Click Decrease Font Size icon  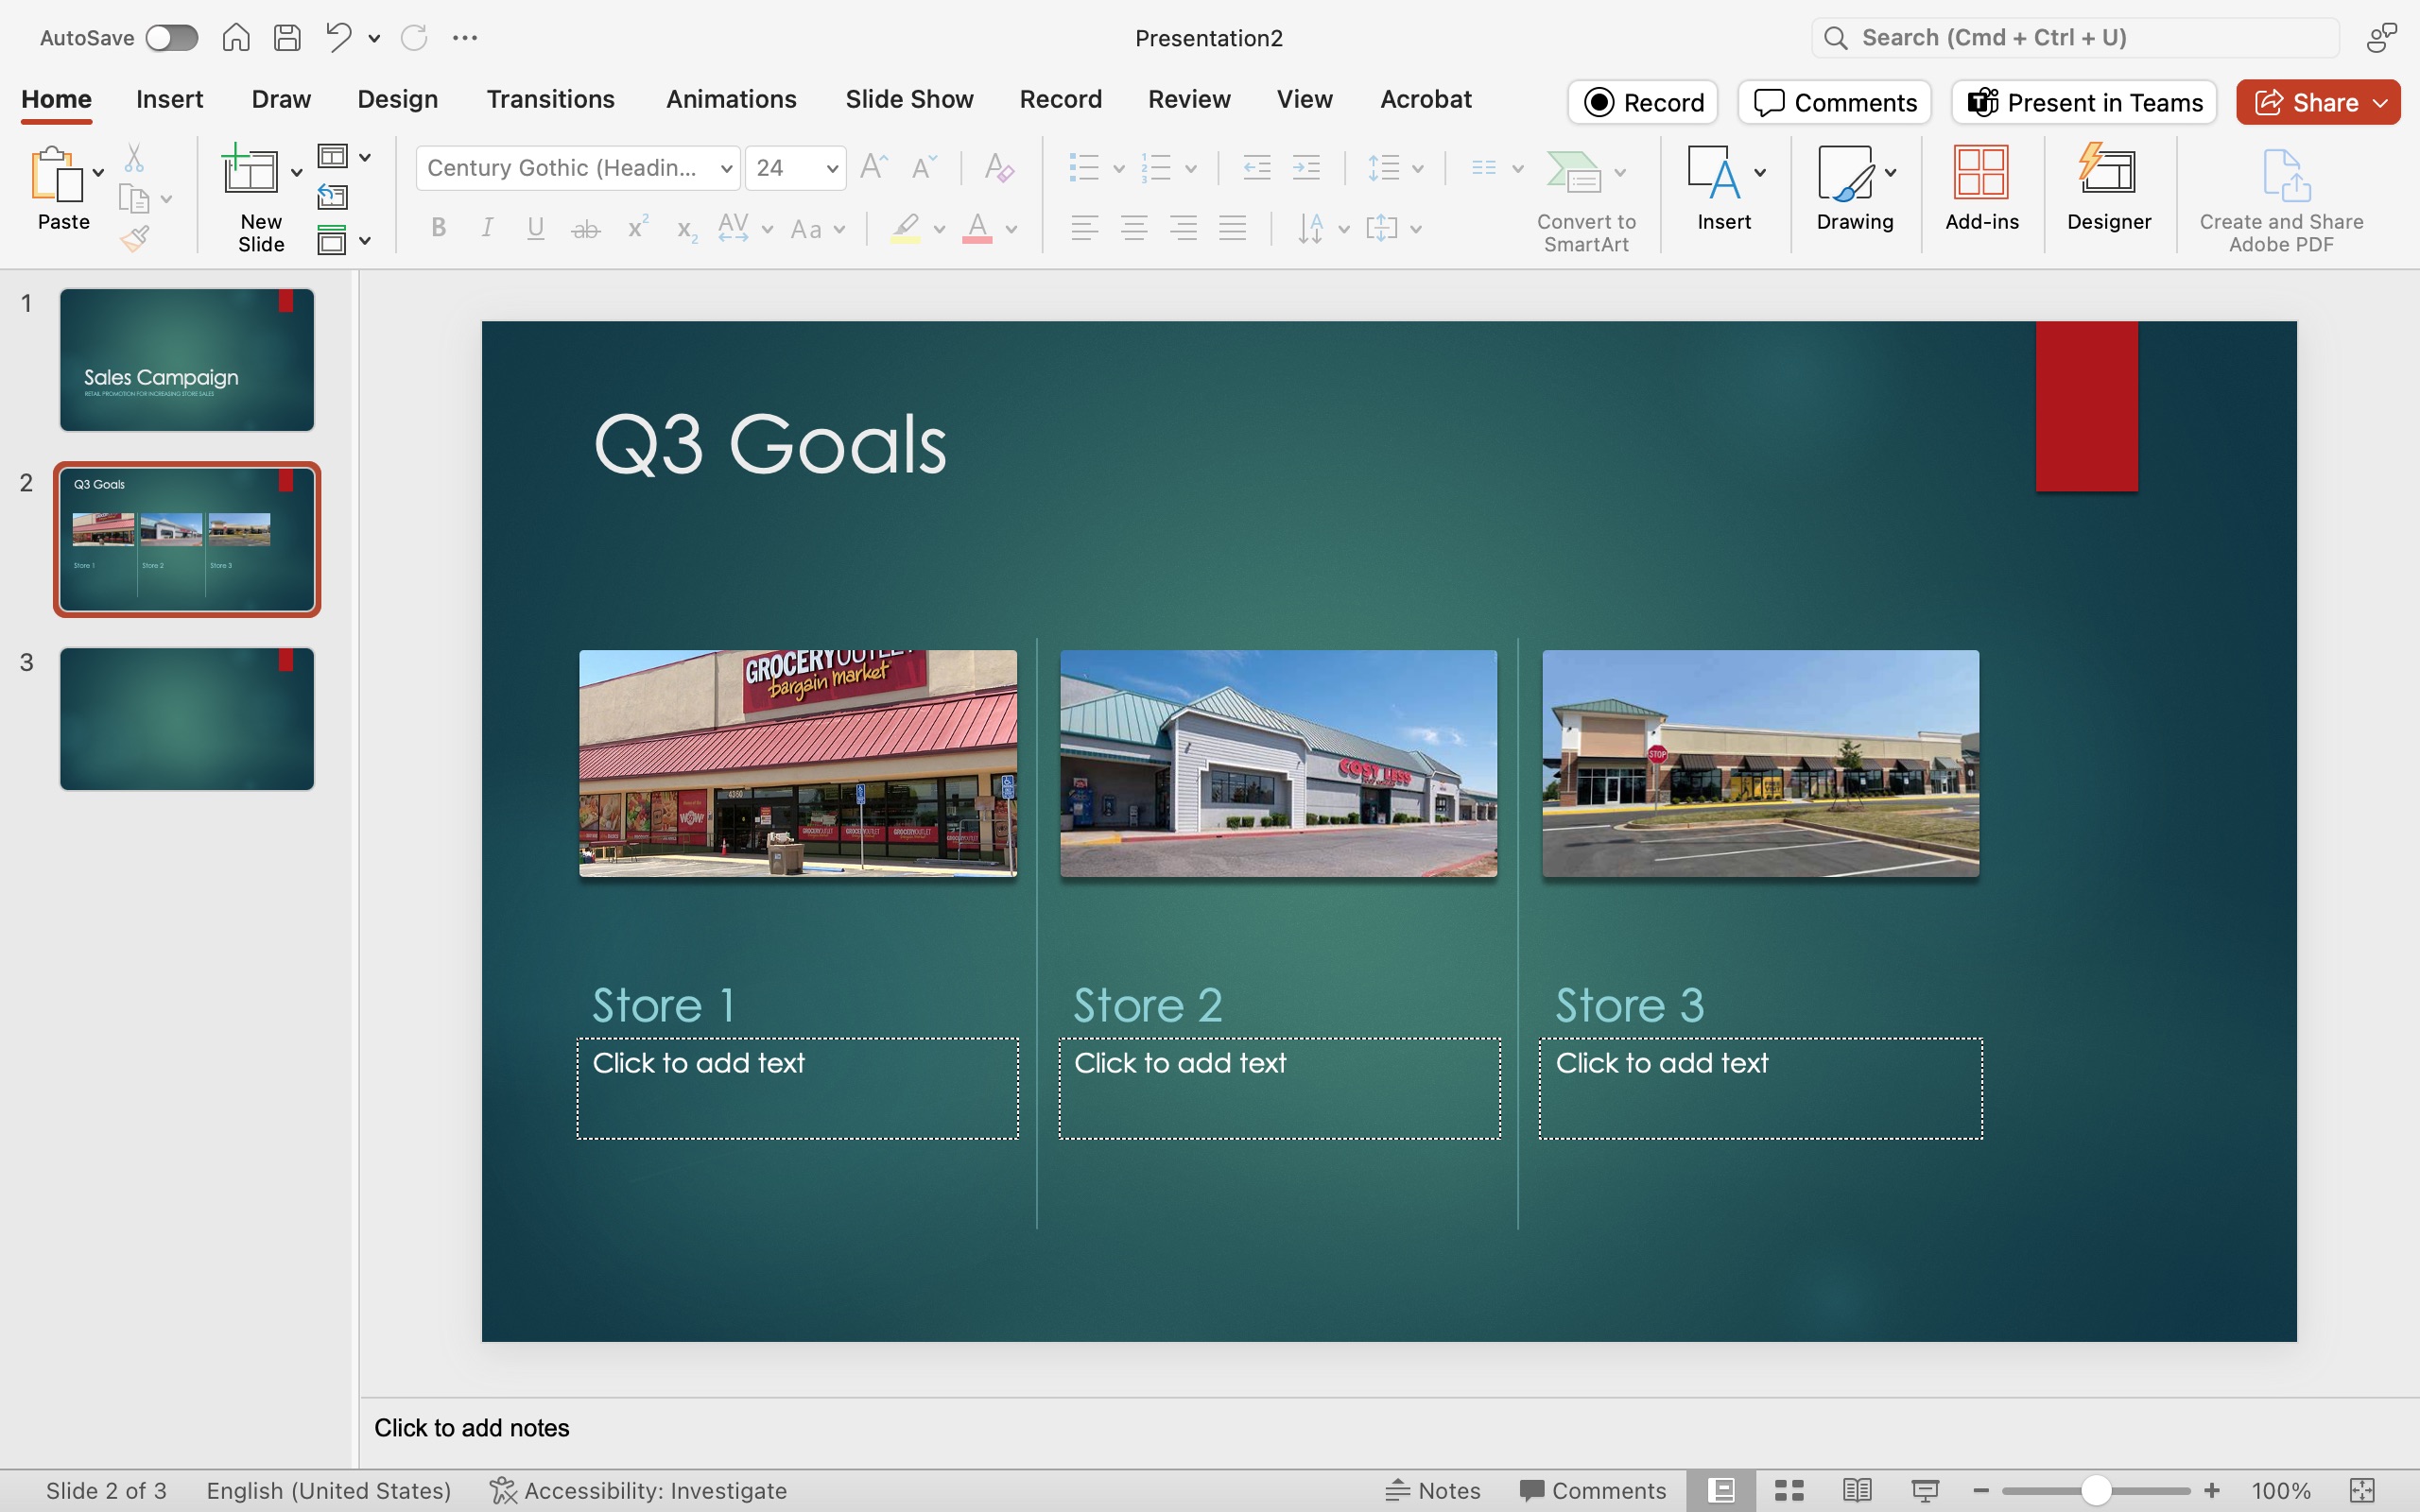(x=924, y=167)
